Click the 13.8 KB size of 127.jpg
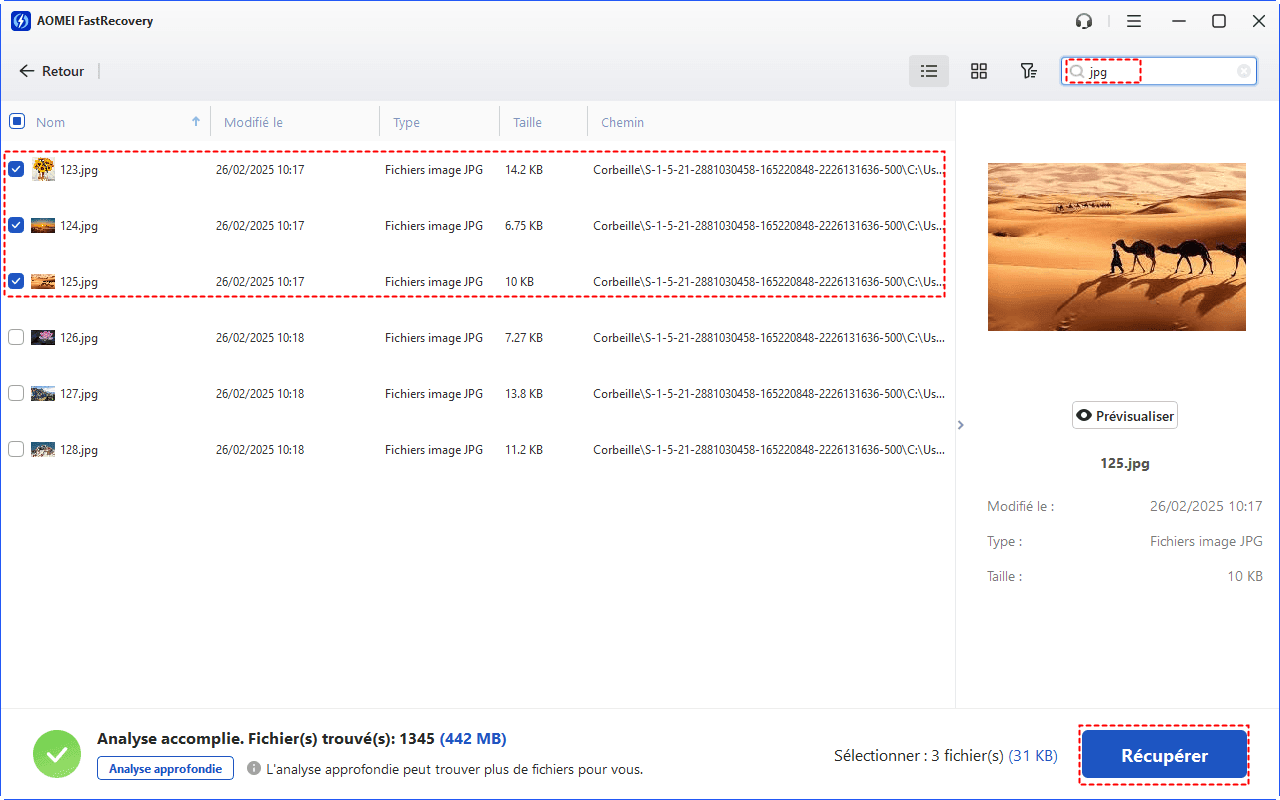This screenshot has width=1280, height=800. click(x=524, y=394)
